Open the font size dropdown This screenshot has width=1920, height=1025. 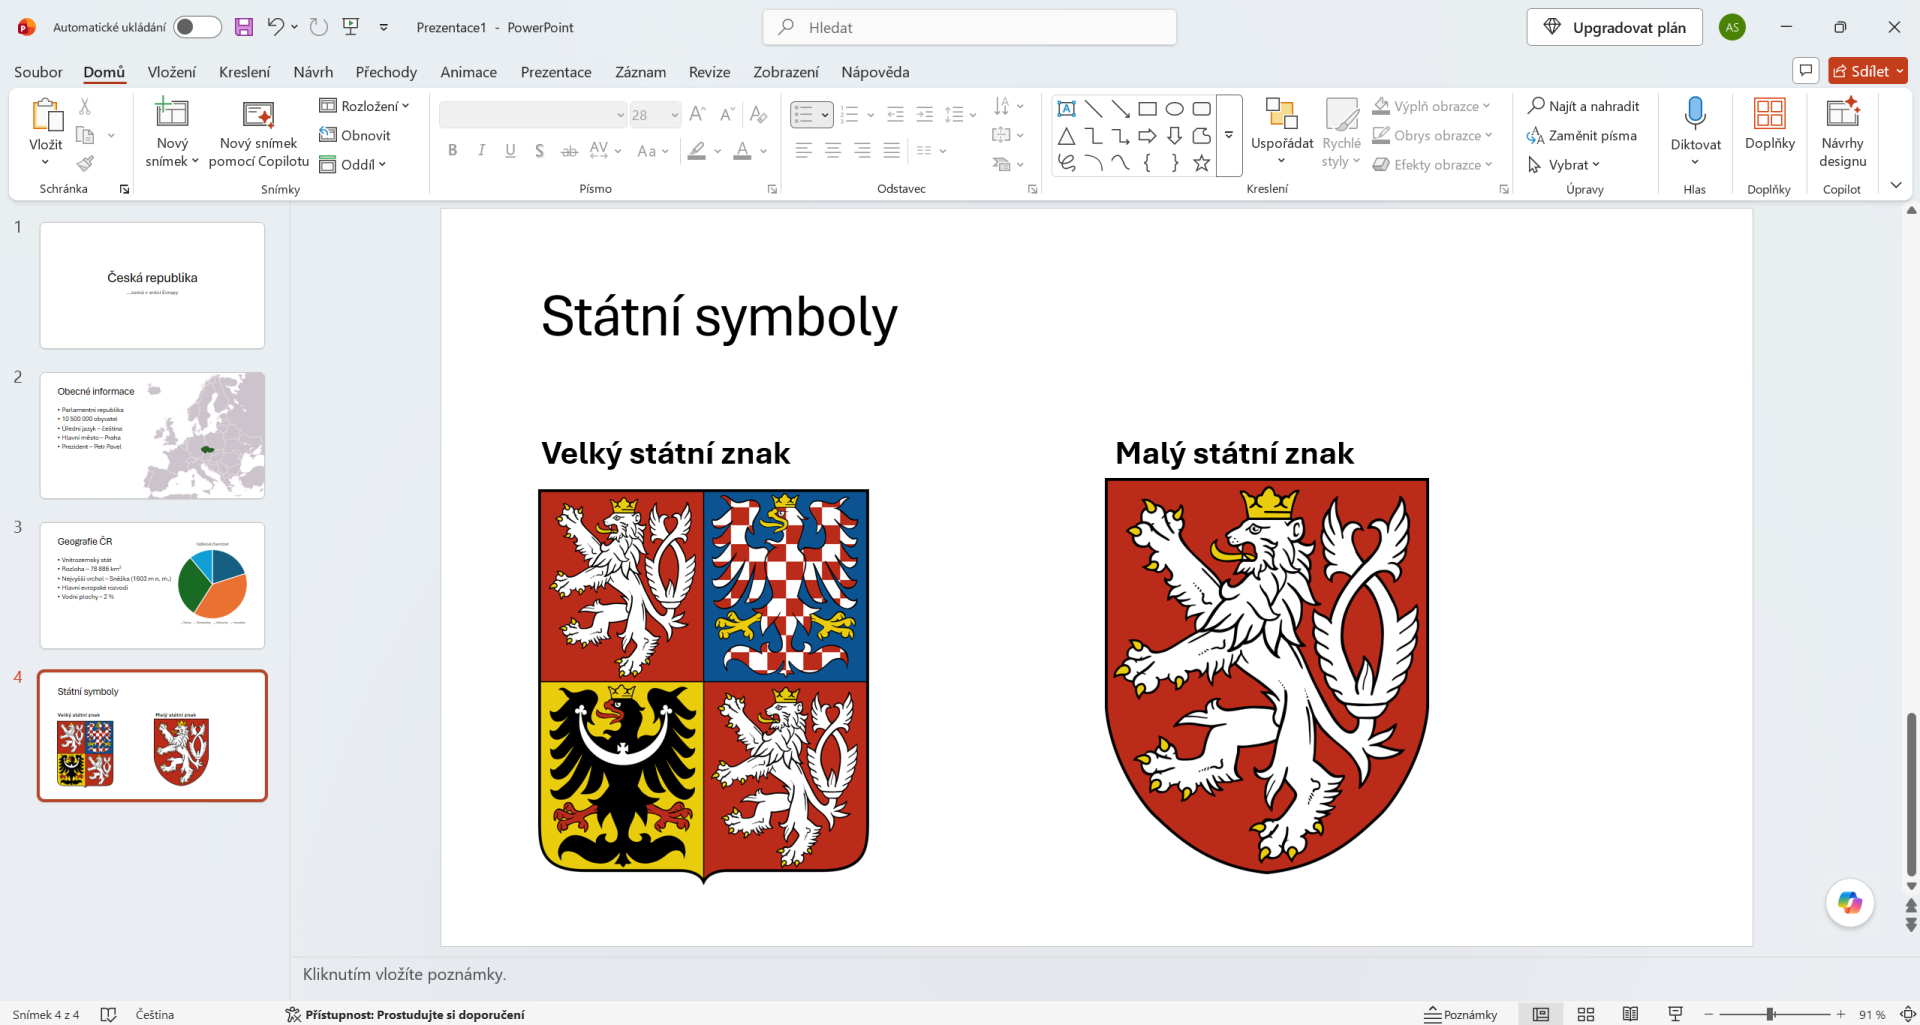[x=675, y=115]
